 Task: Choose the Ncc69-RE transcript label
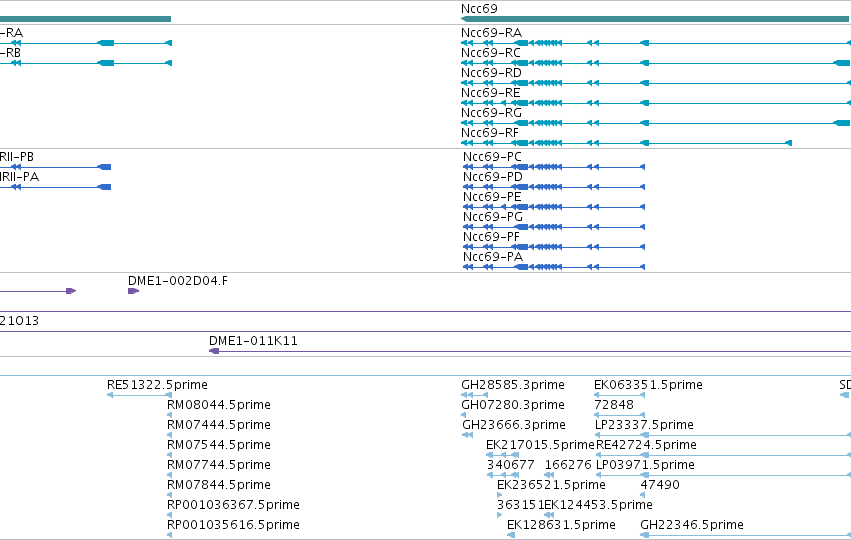pyautogui.click(x=491, y=93)
